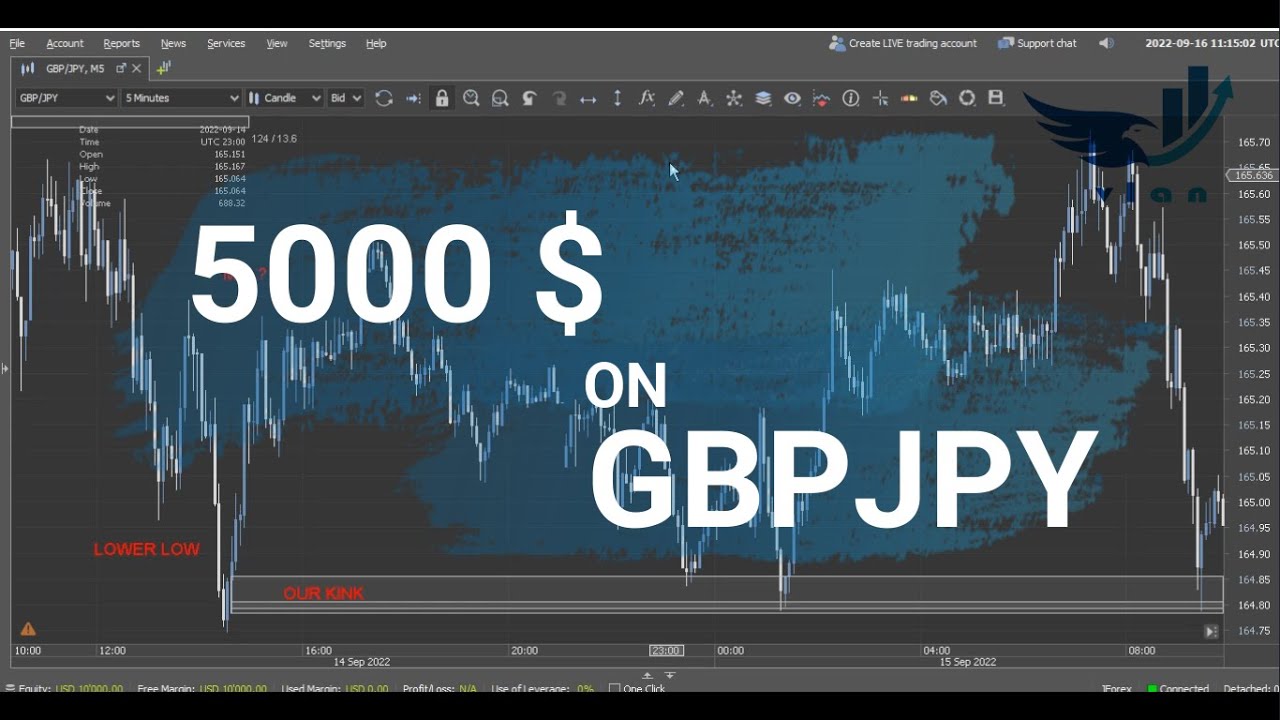Click the vertical double-arrow fit icon
Viewport: 1280px width, 720px height.
click(x=617, y=98)
